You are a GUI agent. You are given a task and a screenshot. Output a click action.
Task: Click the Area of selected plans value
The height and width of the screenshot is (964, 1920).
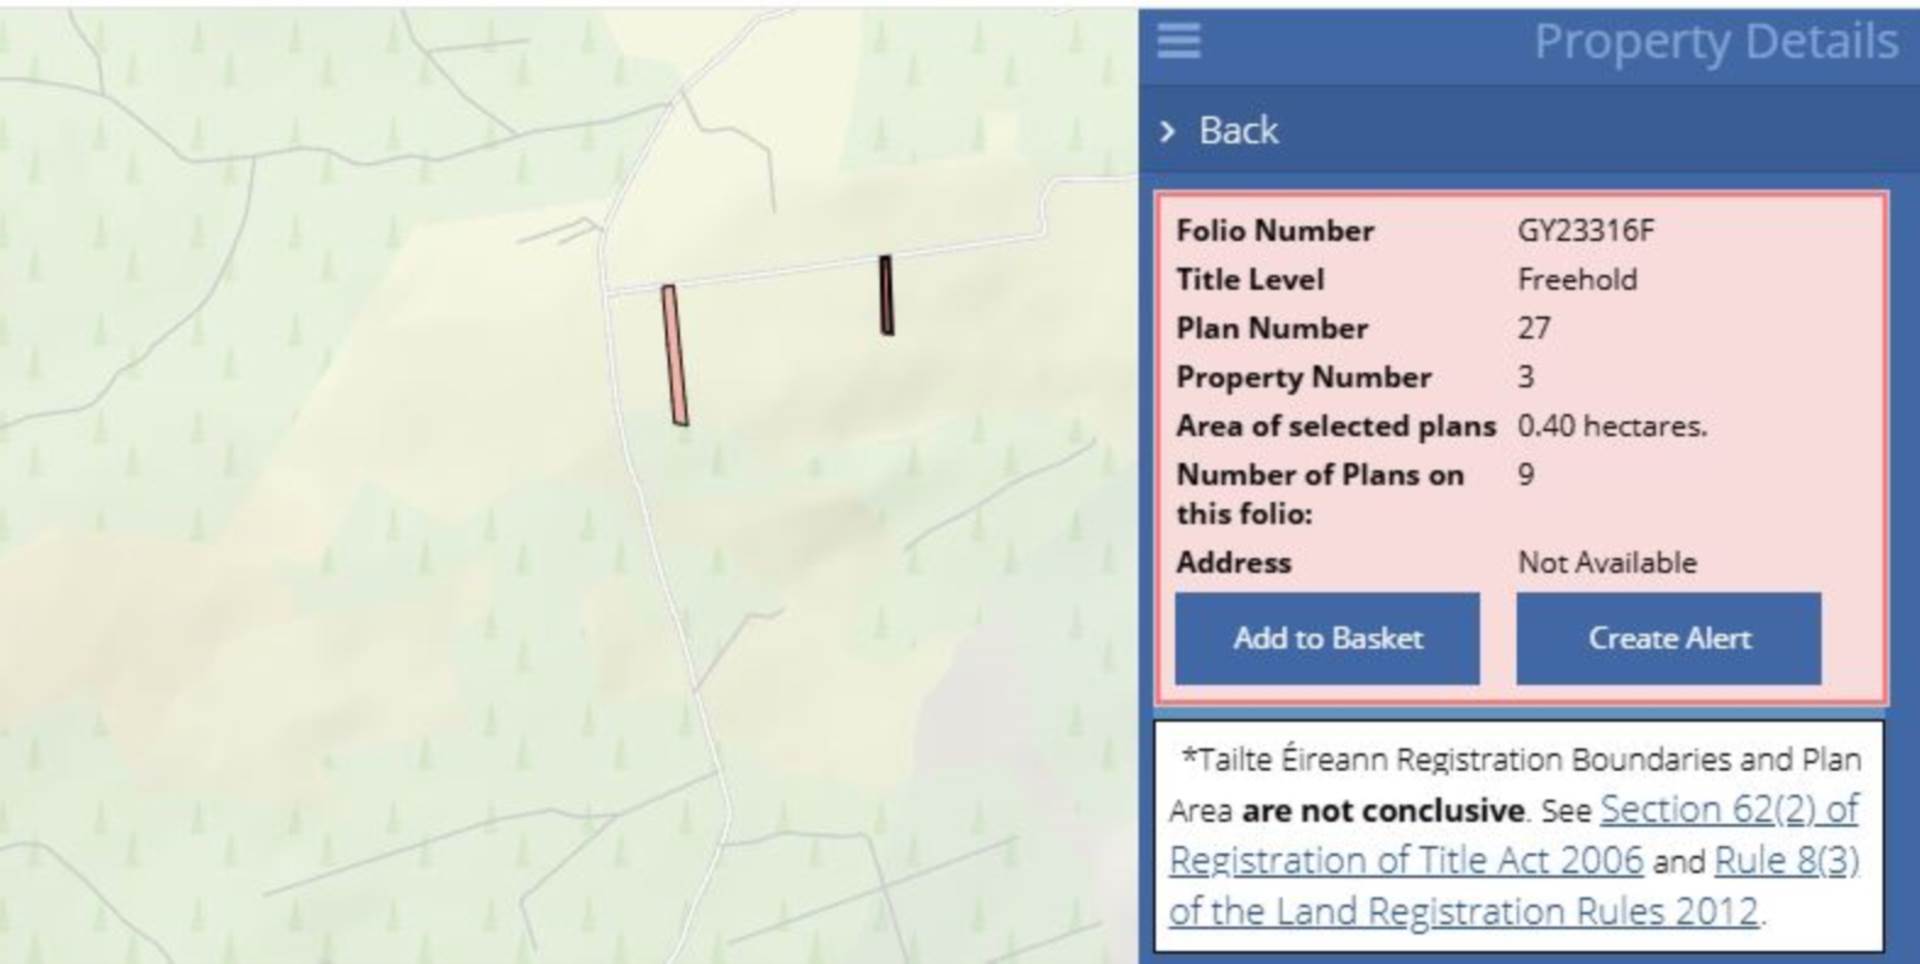1612,426
